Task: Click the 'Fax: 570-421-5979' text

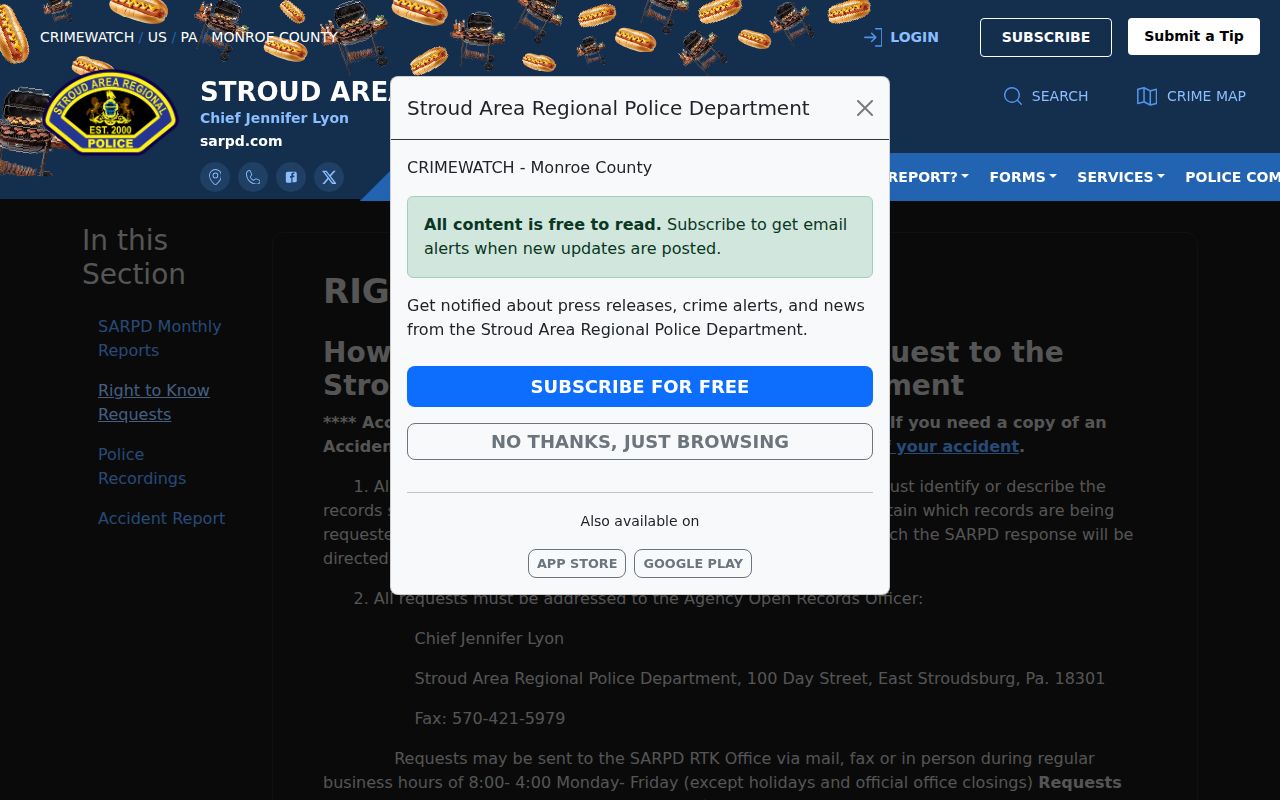Action: (490, 718)
